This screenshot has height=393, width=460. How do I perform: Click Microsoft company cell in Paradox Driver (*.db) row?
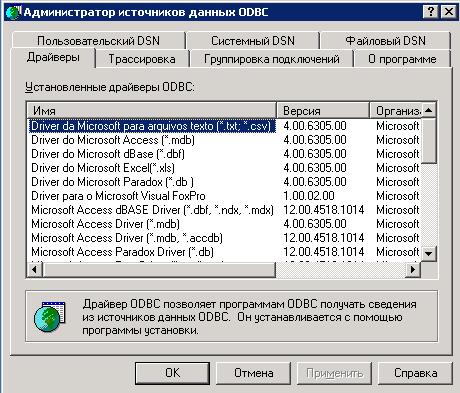tap(398, 252)
